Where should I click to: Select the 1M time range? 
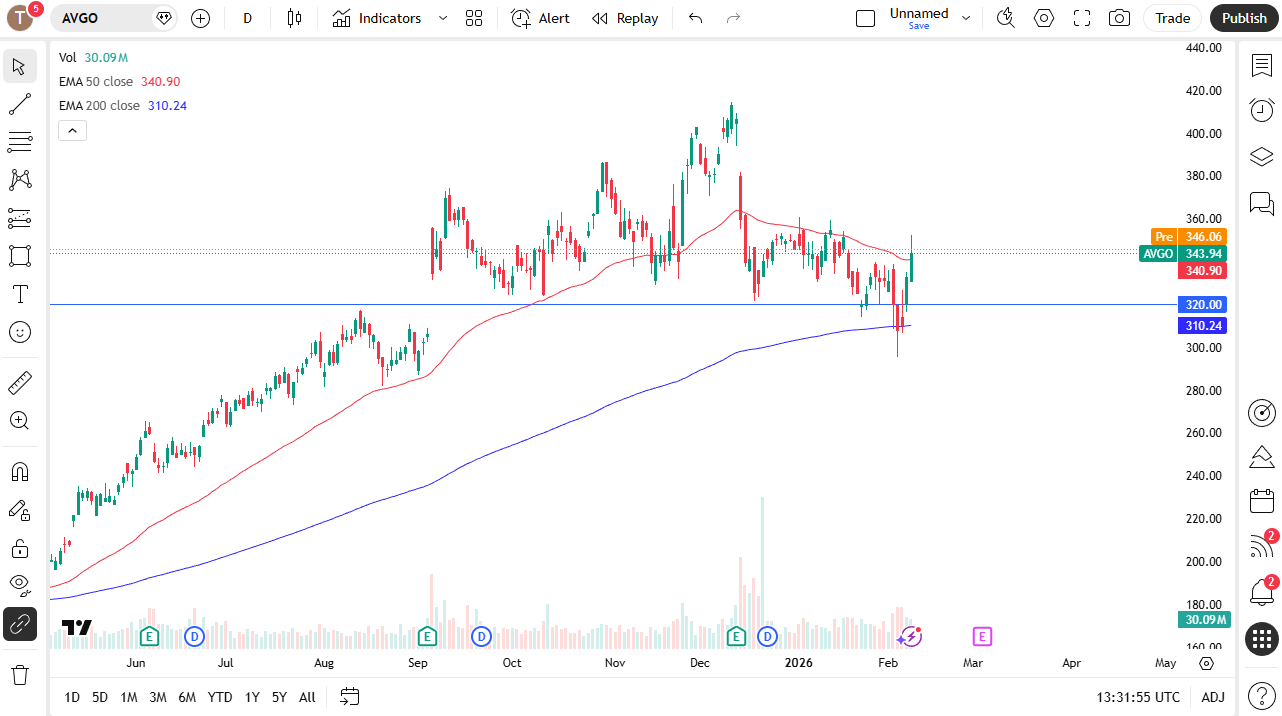[x=129, y=697]
